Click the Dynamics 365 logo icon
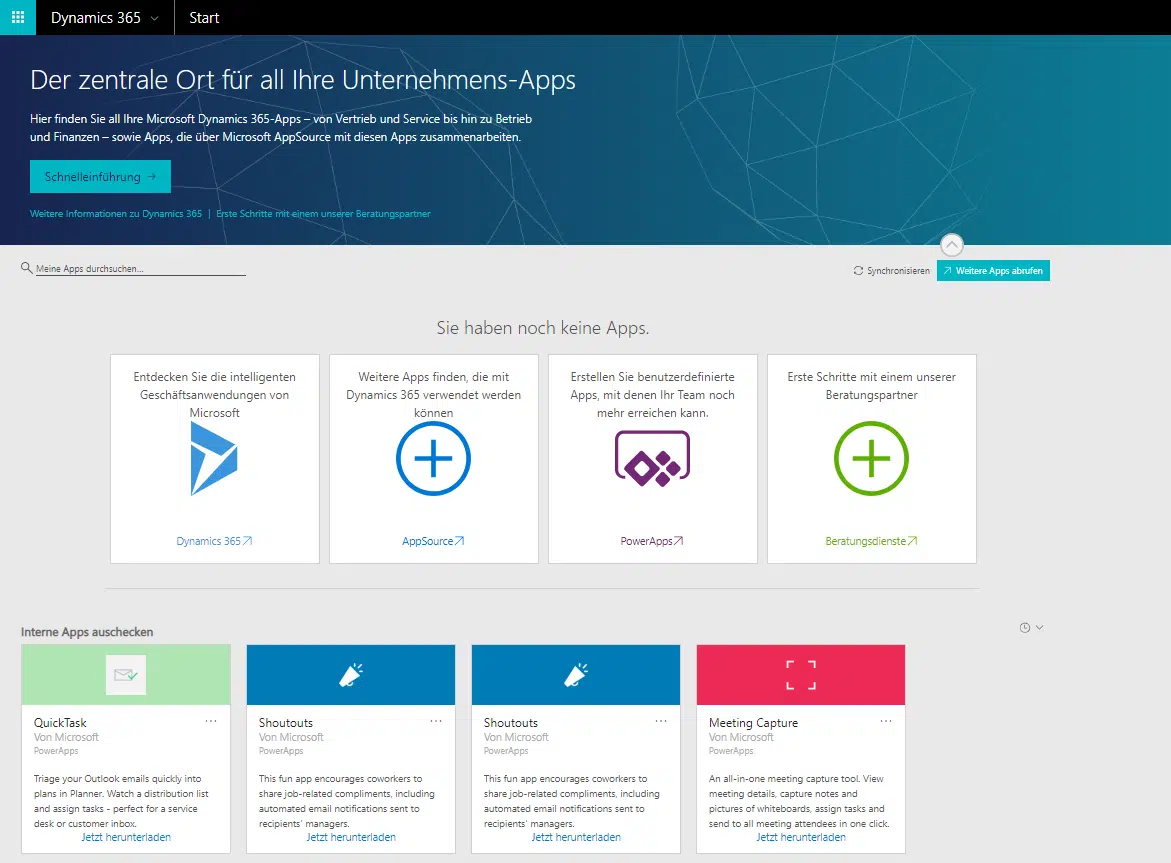 point(214,458)
